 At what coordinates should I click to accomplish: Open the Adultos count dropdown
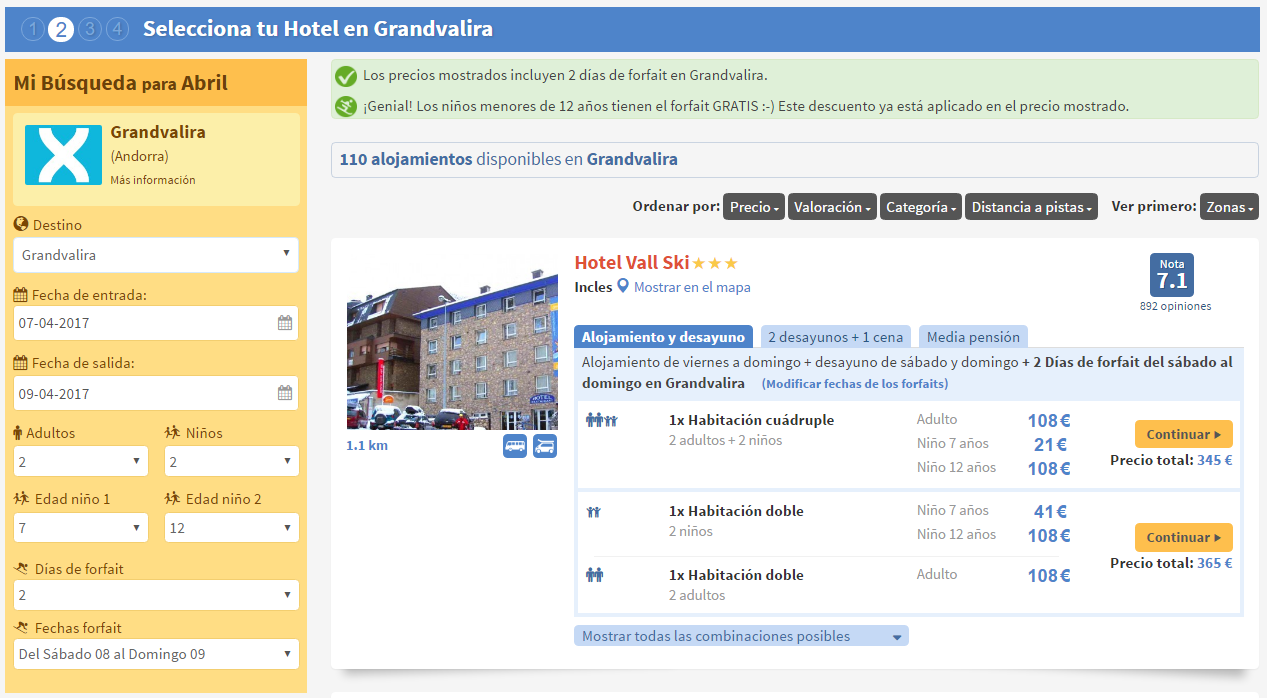(81, 461)
